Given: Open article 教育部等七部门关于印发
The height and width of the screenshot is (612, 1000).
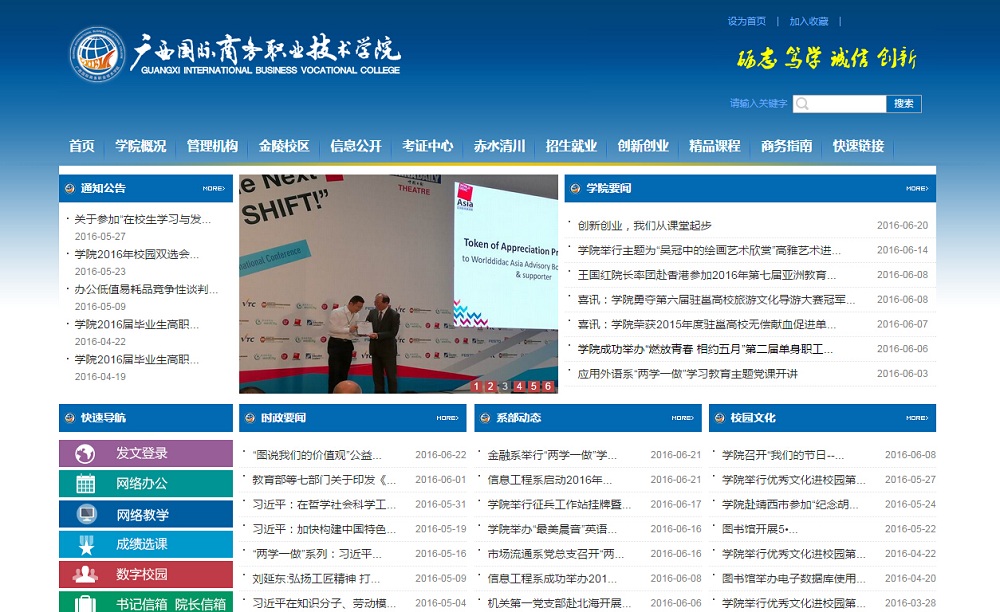Looking at the screenshot, I should [x=324, y=480].
